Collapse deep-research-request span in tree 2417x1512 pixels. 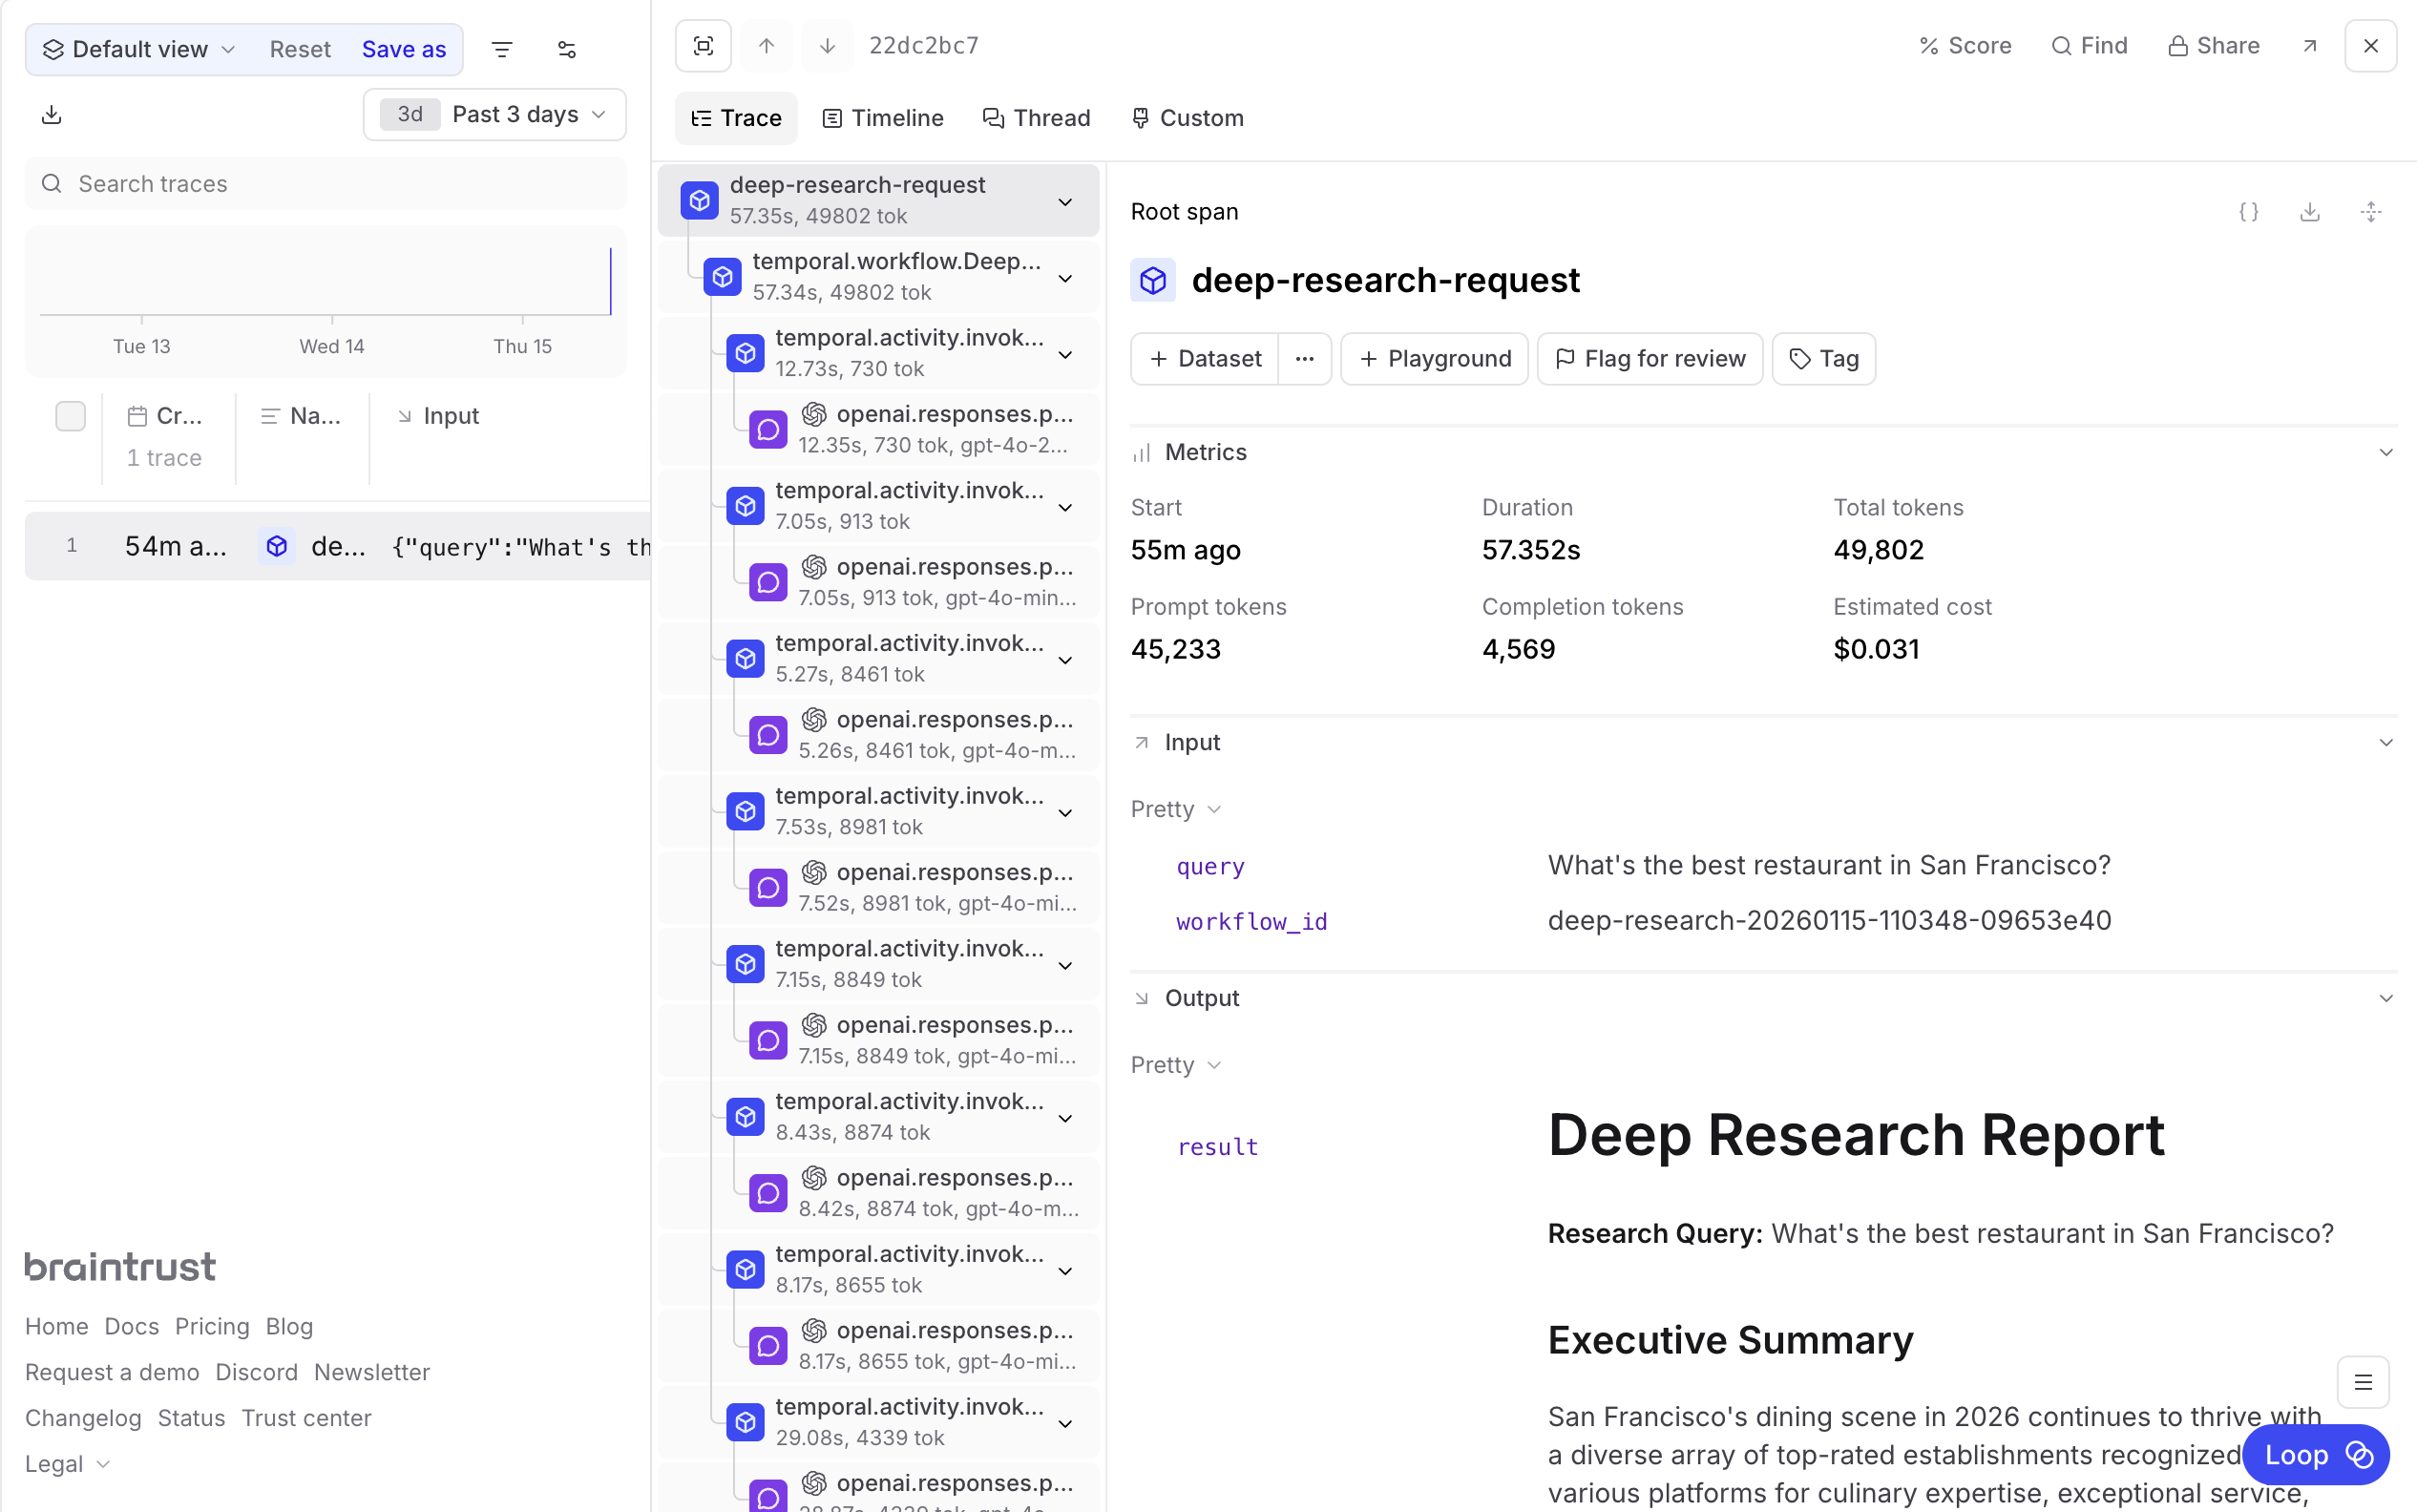pos(1065,201)
